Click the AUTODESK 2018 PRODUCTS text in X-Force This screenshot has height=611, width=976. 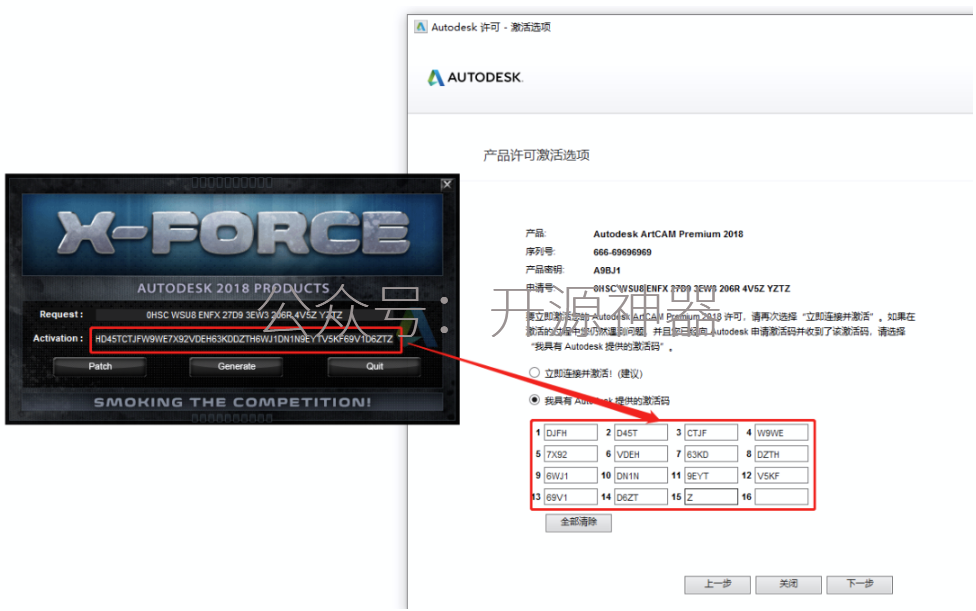(233, 288)
